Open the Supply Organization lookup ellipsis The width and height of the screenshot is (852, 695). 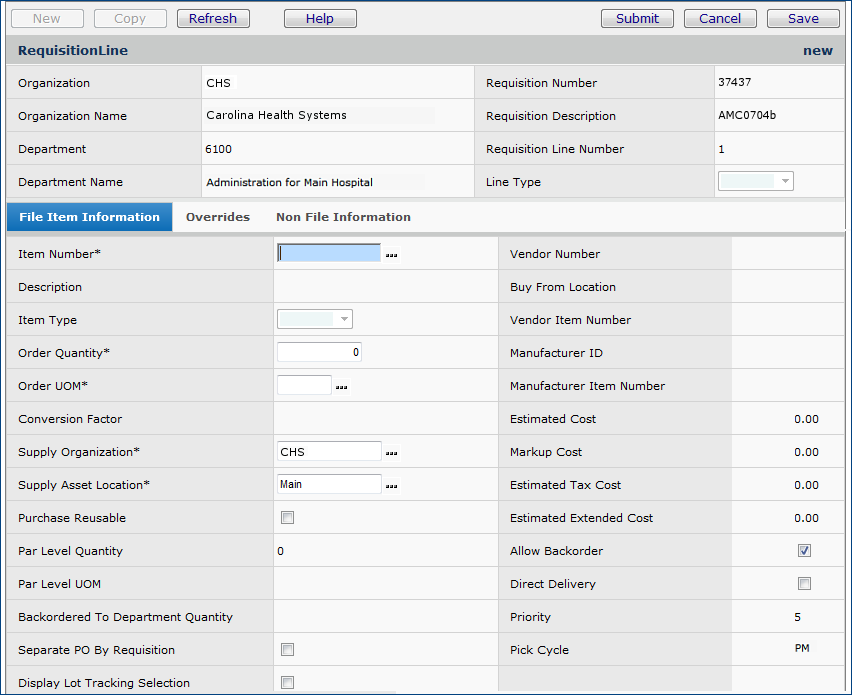click(x=391, y=453)
